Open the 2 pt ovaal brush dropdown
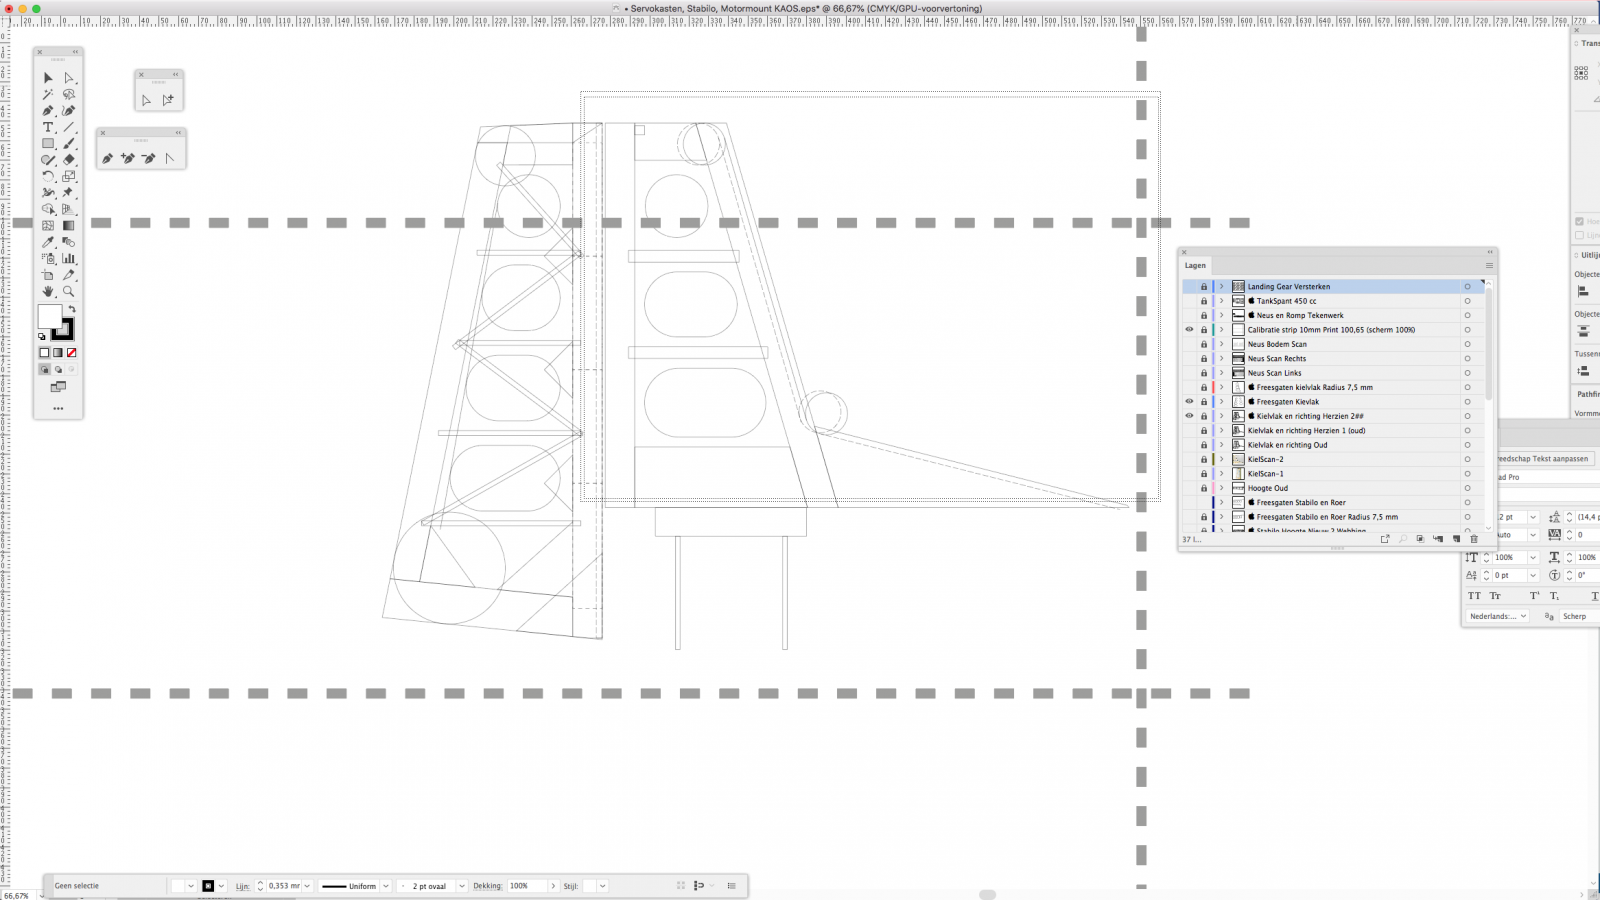 click(461, 886)
